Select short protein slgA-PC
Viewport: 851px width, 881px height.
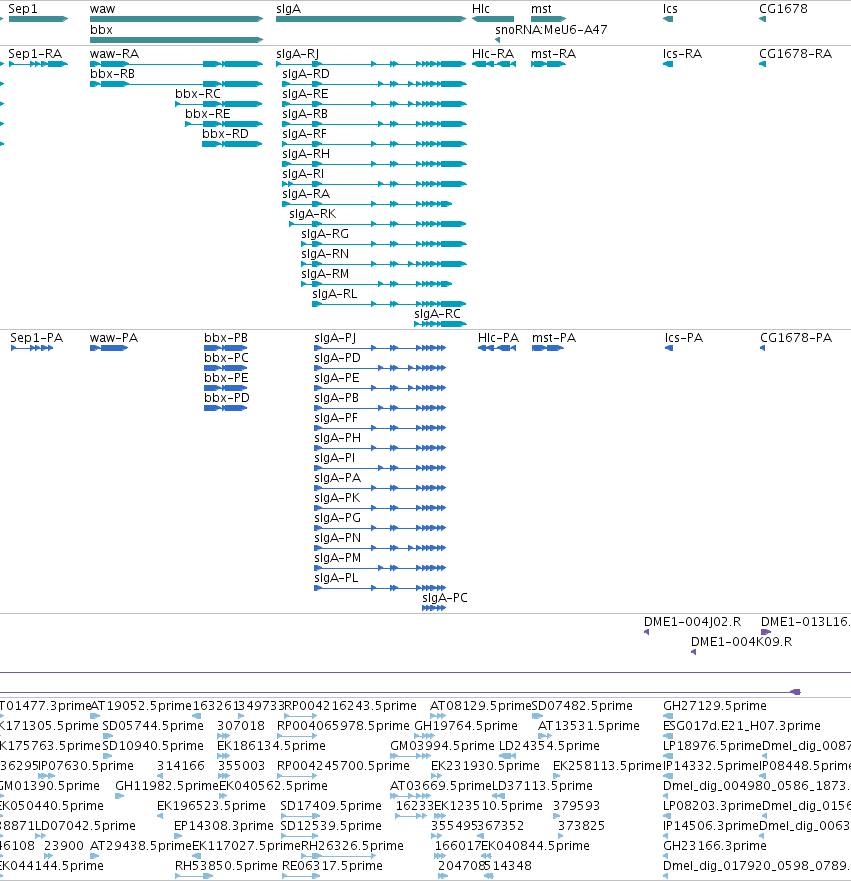click(434, 608)
